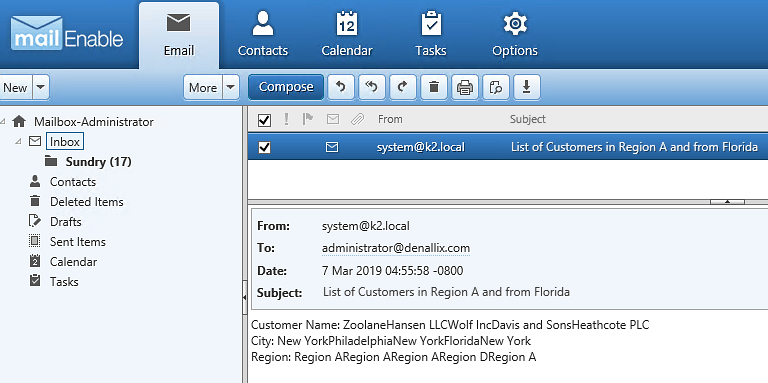Click the Sent Items icon in sidebar
The height and width of the screenshot is (383, 768).
[35, 241]
